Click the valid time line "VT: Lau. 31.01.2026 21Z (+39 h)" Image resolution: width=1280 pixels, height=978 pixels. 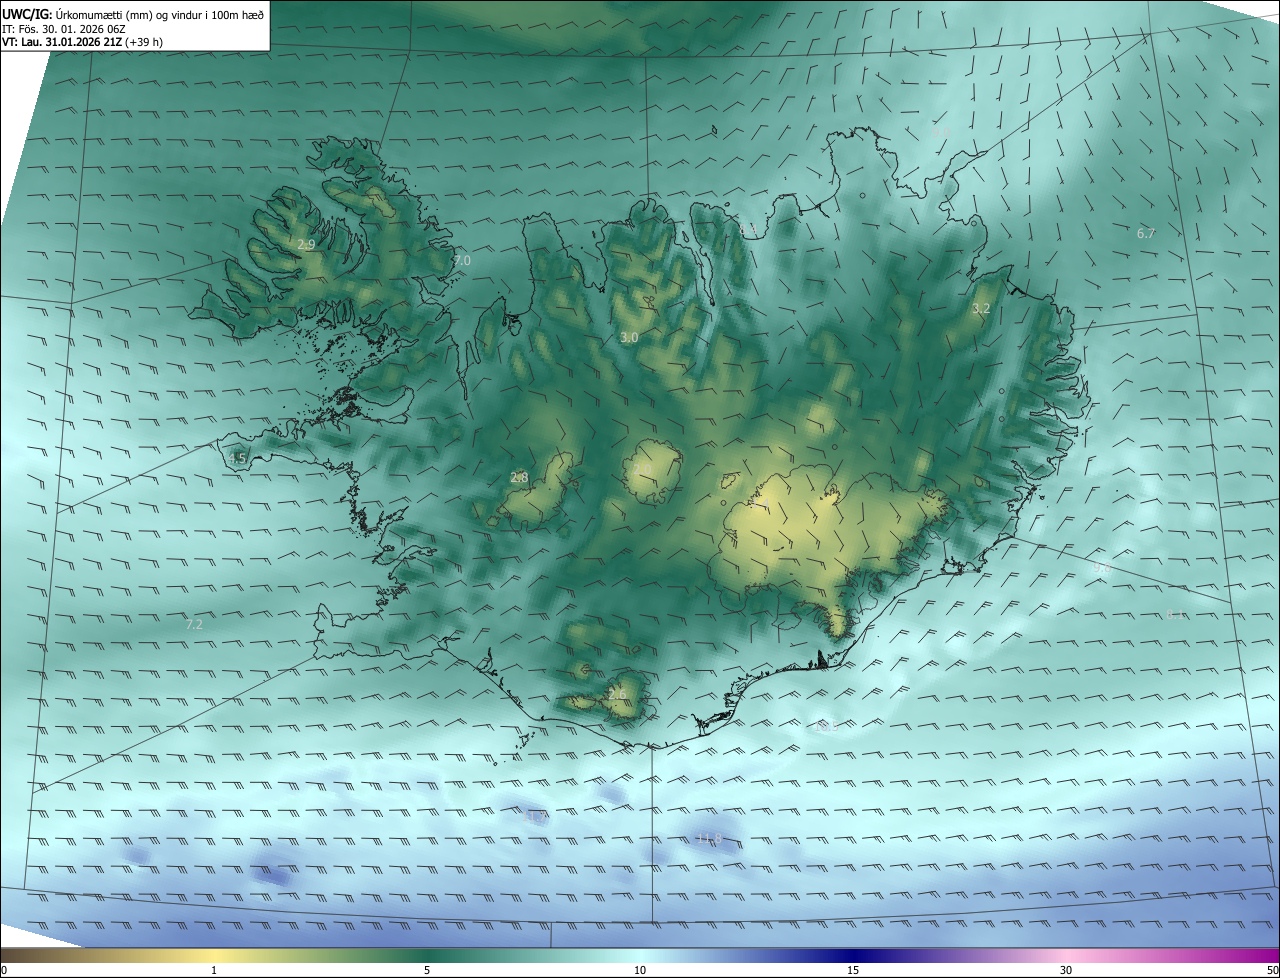pos(83,42)
